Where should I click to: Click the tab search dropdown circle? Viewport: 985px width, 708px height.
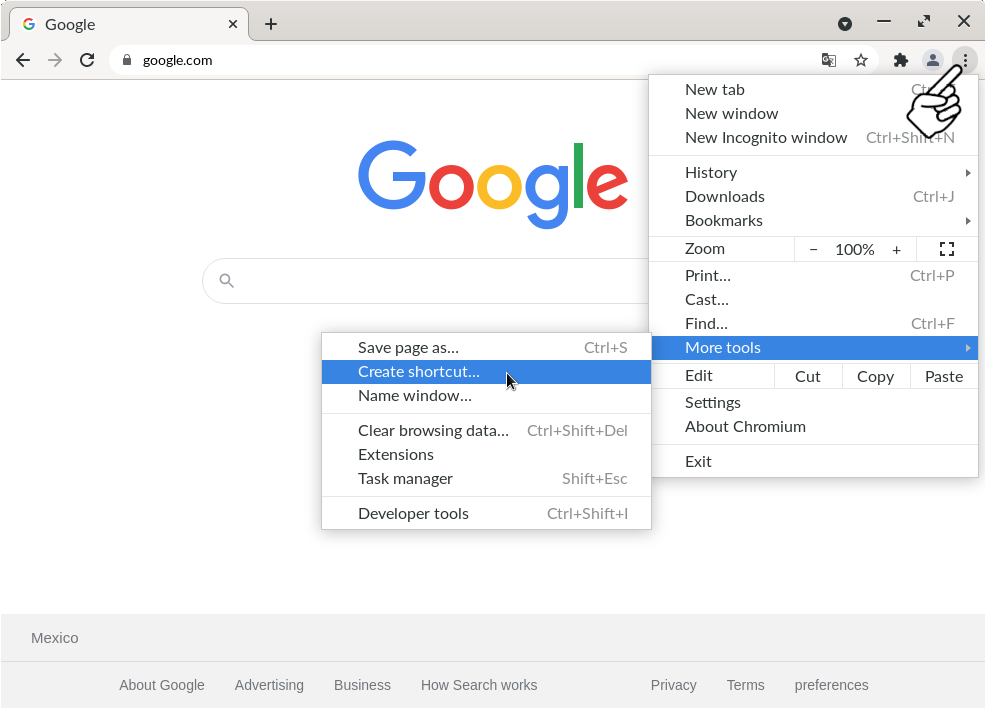coord(845,24)
